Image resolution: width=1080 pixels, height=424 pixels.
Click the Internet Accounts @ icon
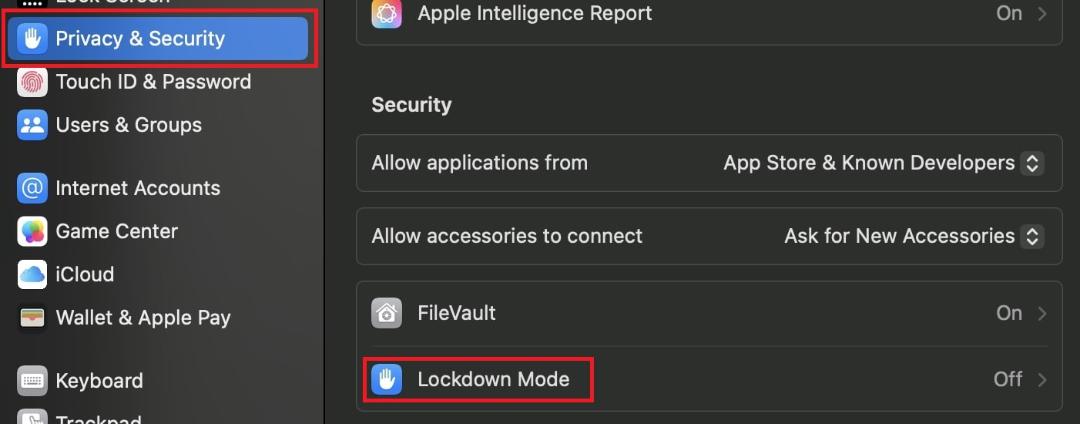point(32,189)
